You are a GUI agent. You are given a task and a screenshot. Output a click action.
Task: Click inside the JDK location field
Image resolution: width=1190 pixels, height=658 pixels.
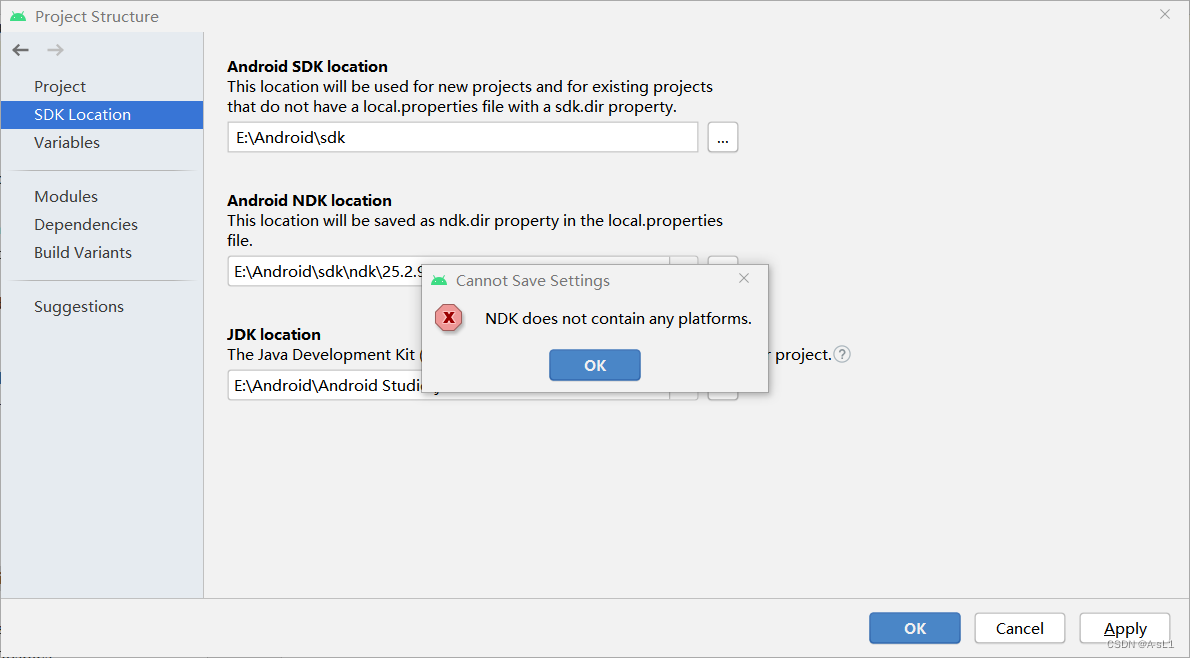click(320, 385)
